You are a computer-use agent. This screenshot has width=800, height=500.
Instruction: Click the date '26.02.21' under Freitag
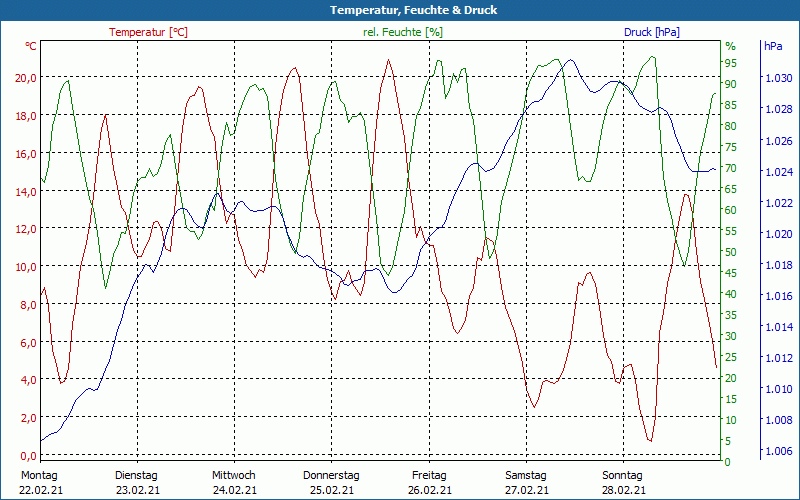pos(430,491)
